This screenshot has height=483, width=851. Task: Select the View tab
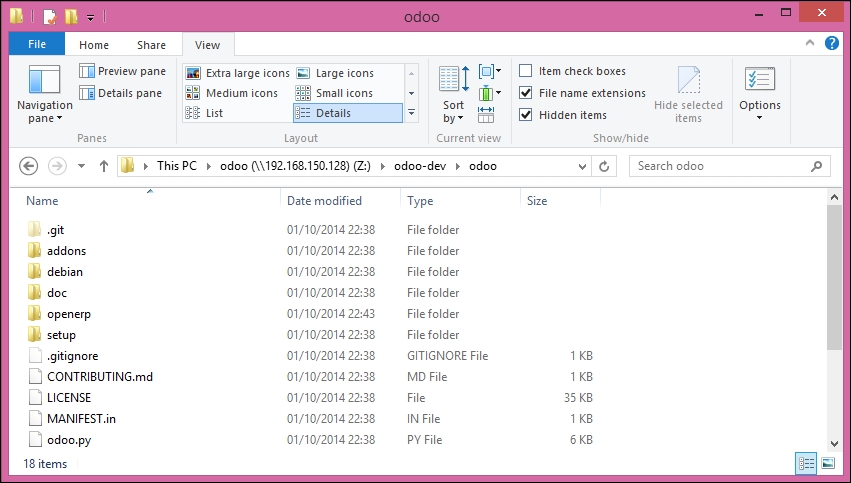point(207,45)
